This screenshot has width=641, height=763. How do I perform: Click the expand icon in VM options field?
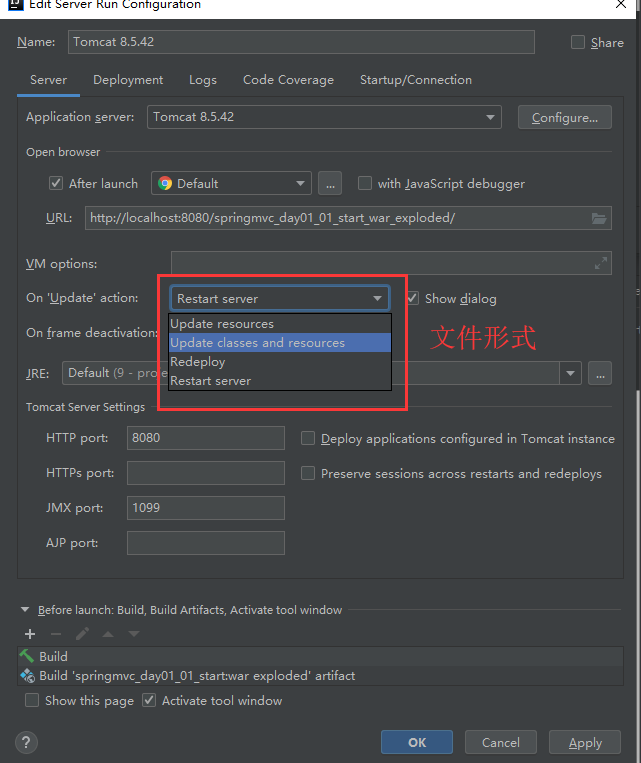click(601, 263)
